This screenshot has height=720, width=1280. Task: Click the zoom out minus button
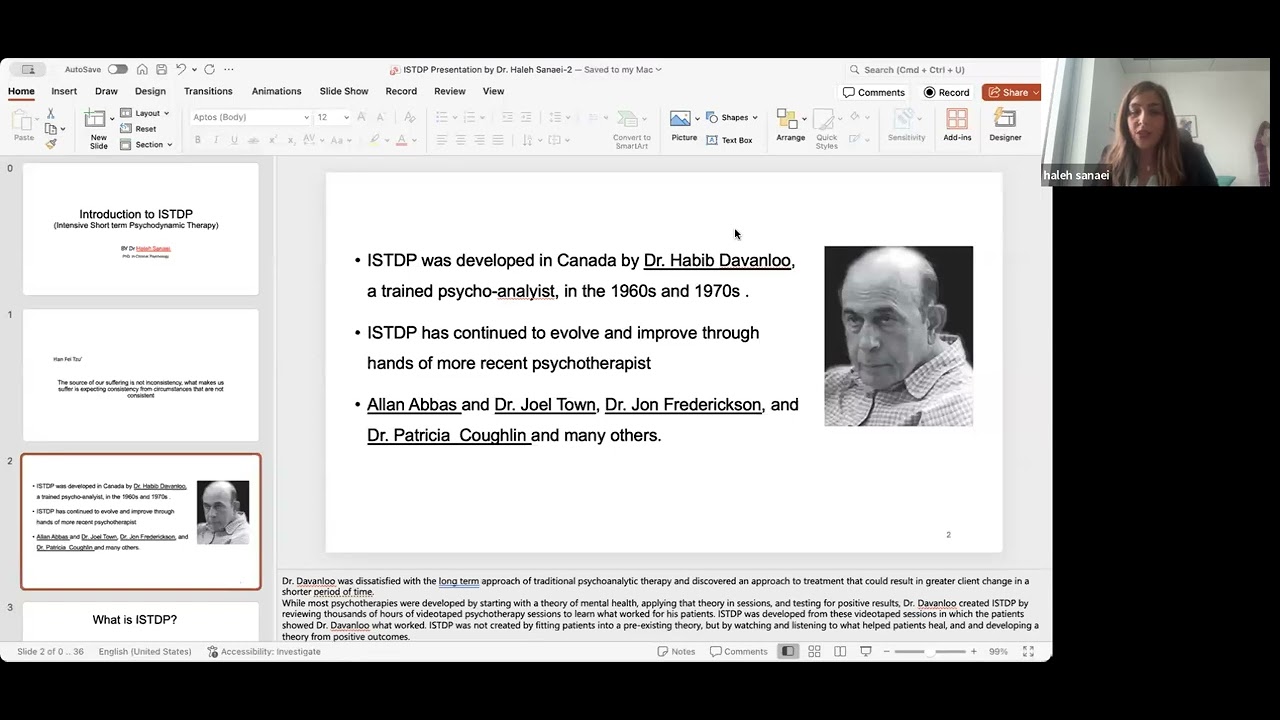886,652
